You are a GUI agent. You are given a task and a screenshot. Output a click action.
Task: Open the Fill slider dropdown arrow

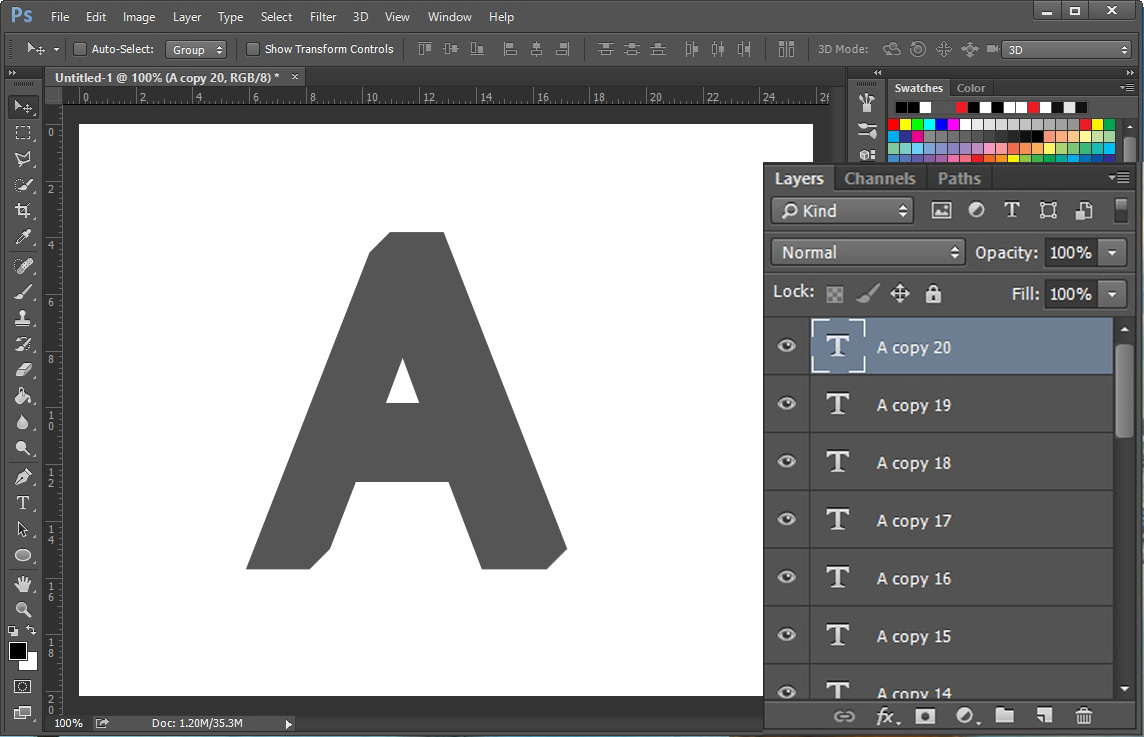[1112, 294]
